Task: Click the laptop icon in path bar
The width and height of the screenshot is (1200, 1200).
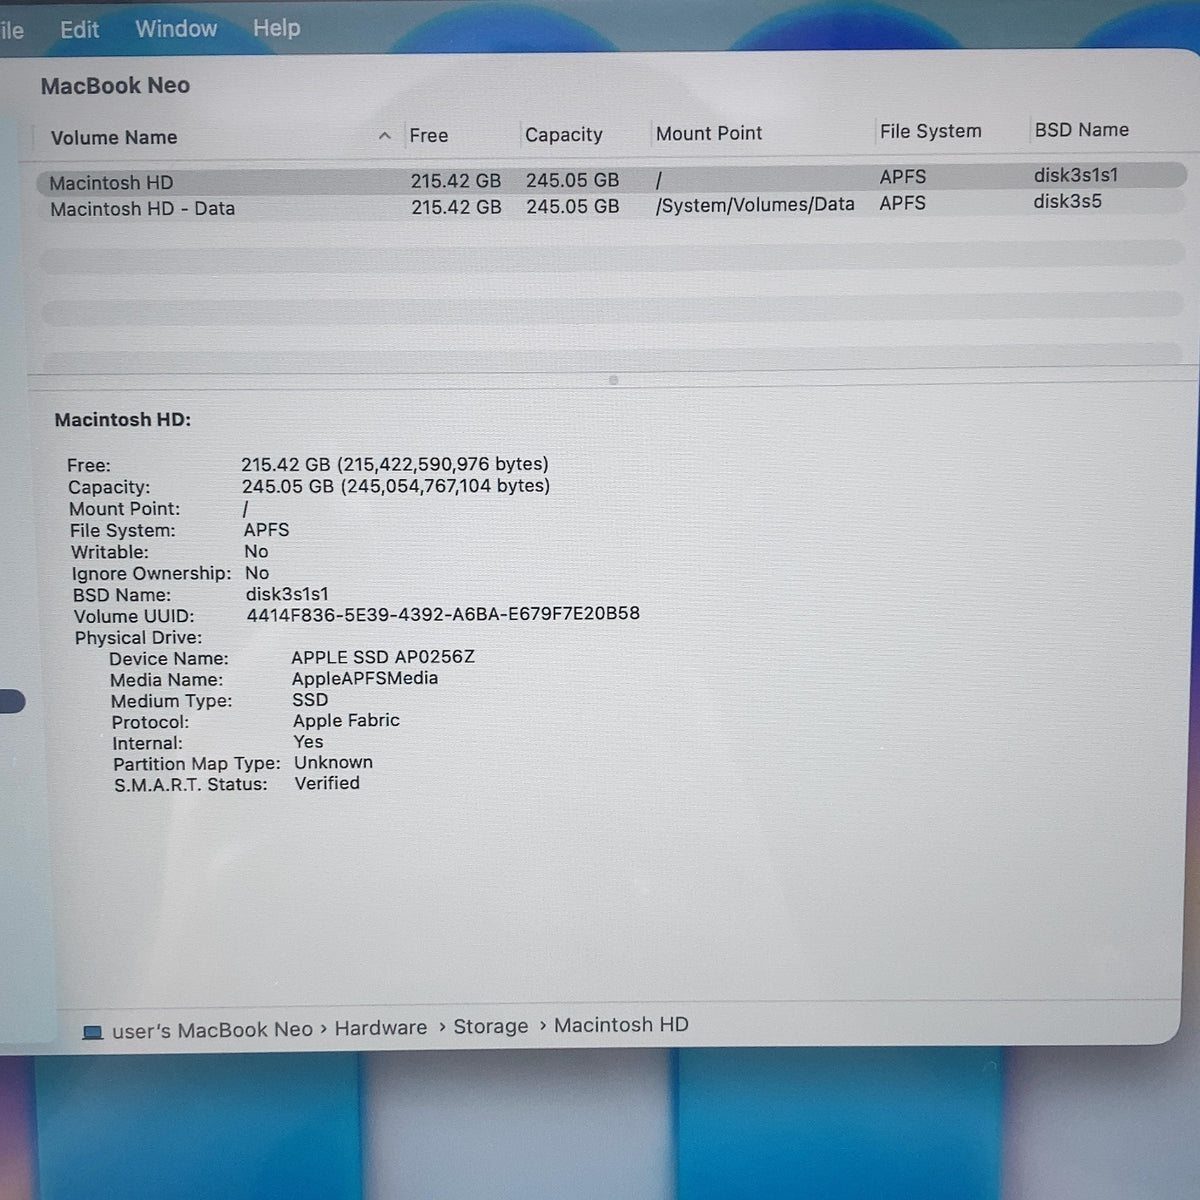Action: tap(93, 1032)
